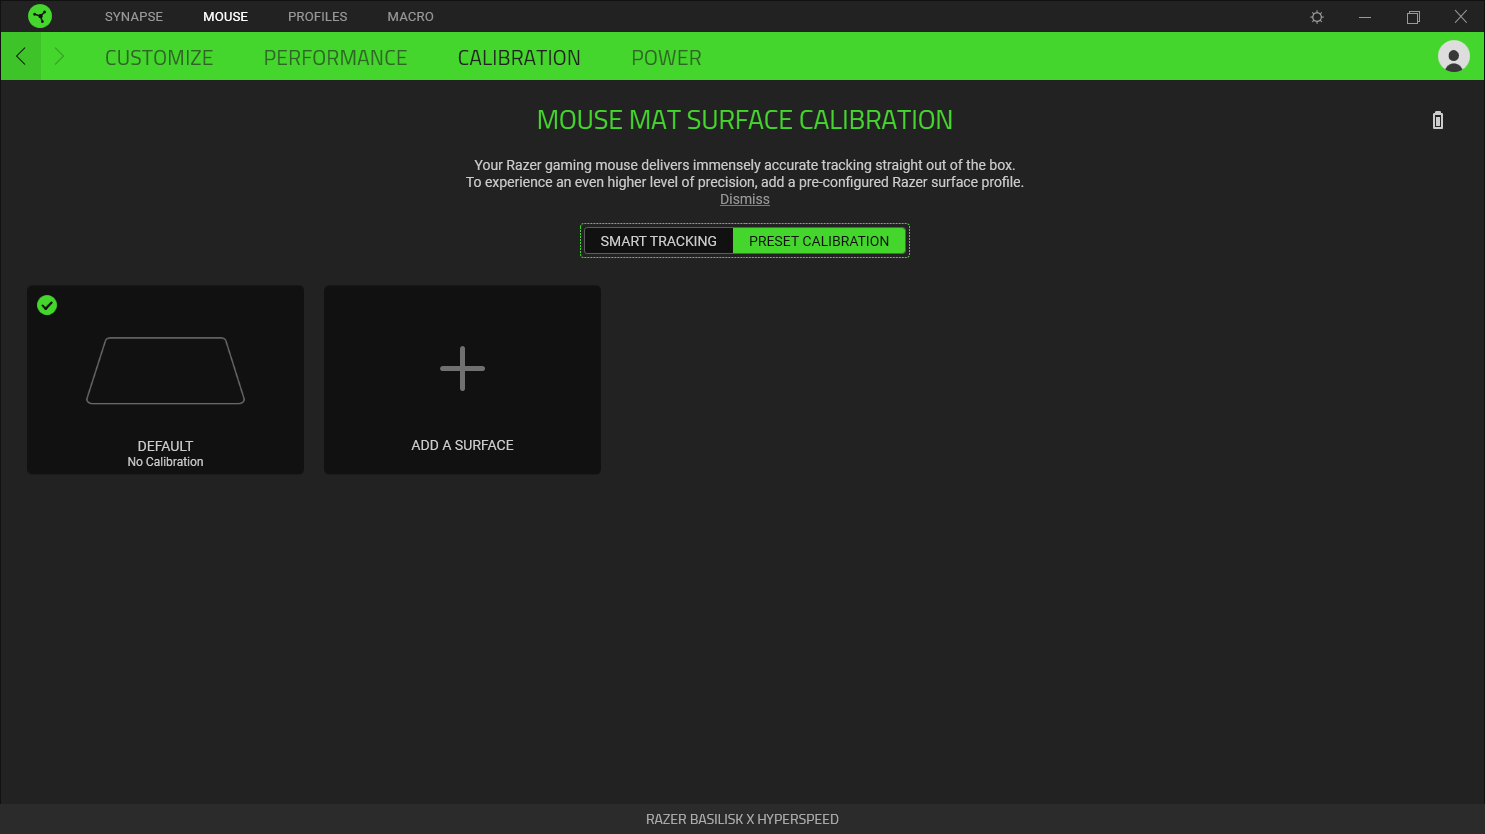Click the plus icon to add a surface

pos(462,368)
